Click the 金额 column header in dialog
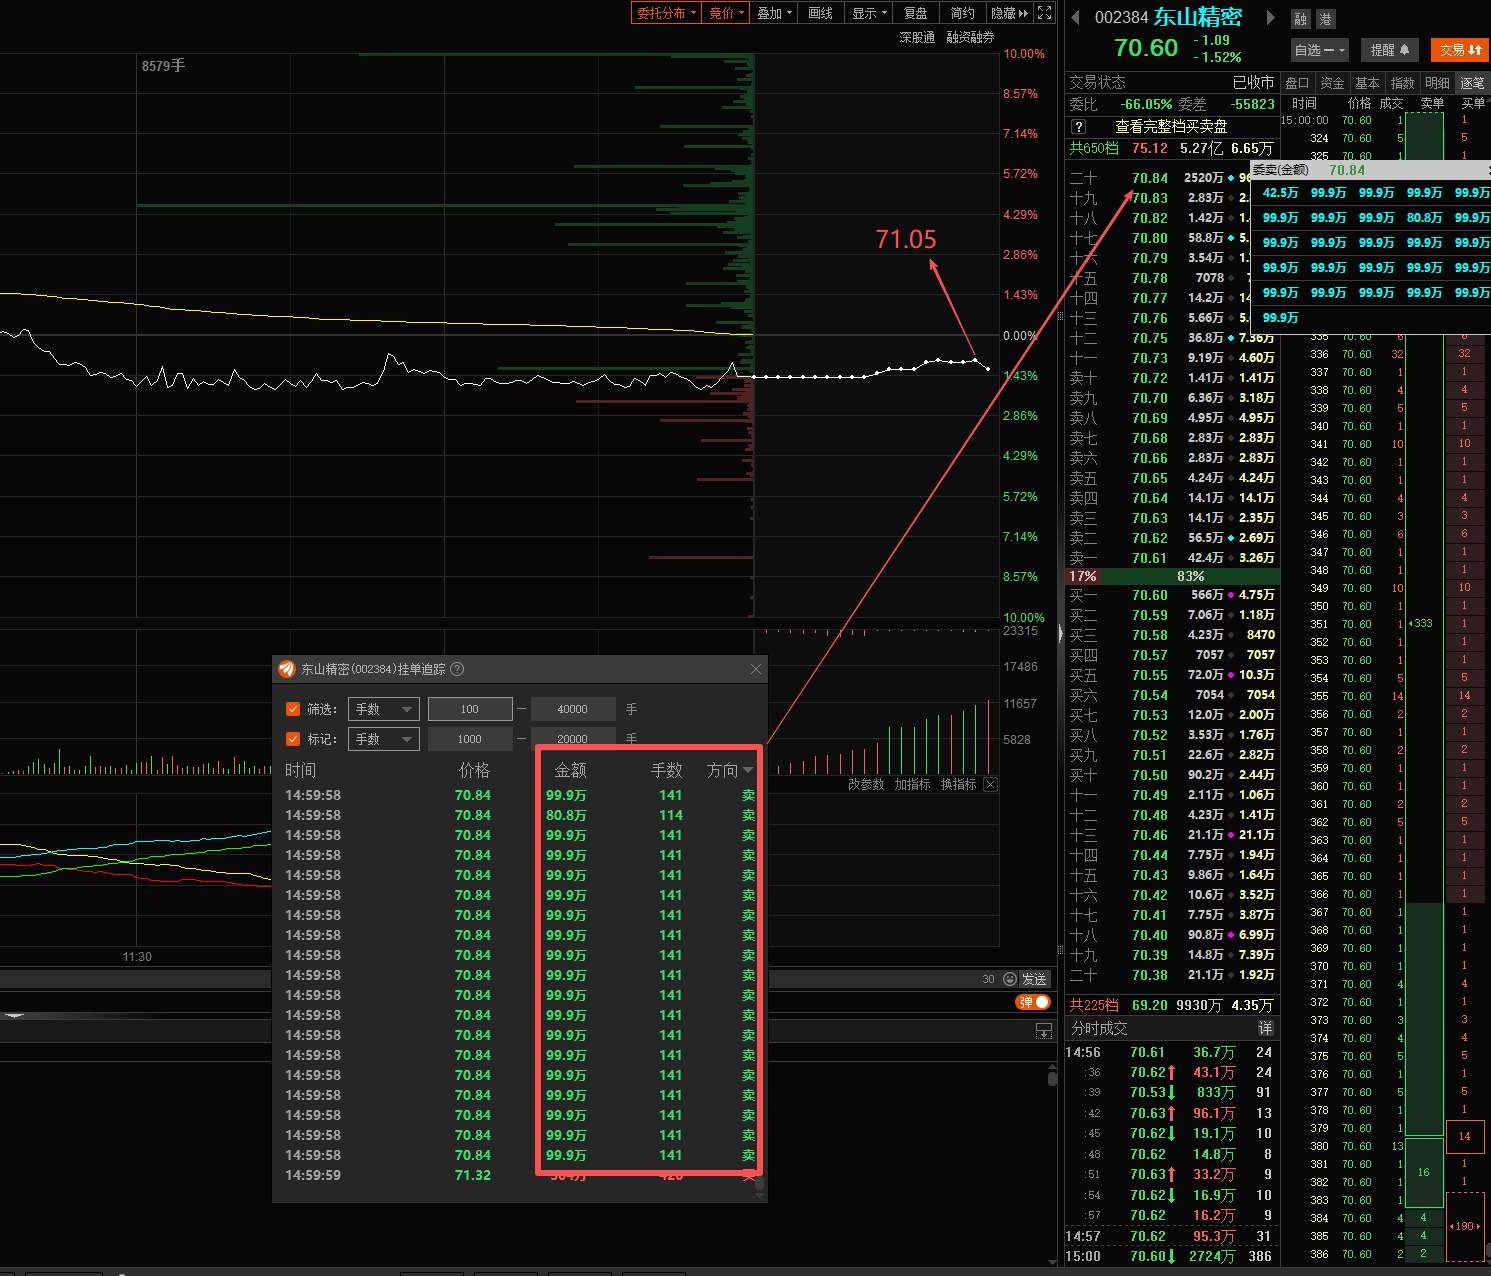Screen dimensions: 1491x1276 coord(570,770)
